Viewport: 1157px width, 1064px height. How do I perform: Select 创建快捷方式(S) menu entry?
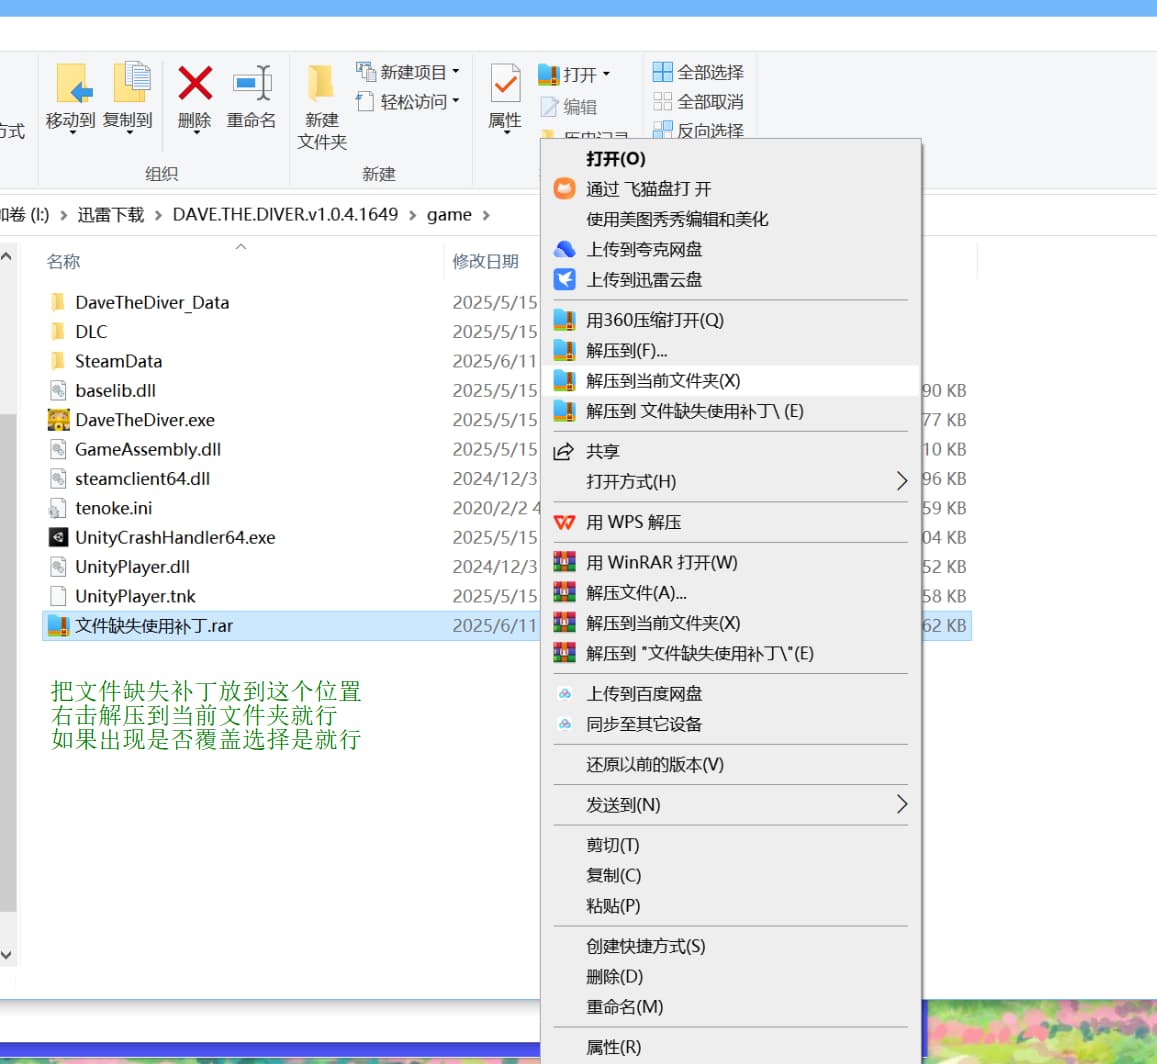[730, 946]
